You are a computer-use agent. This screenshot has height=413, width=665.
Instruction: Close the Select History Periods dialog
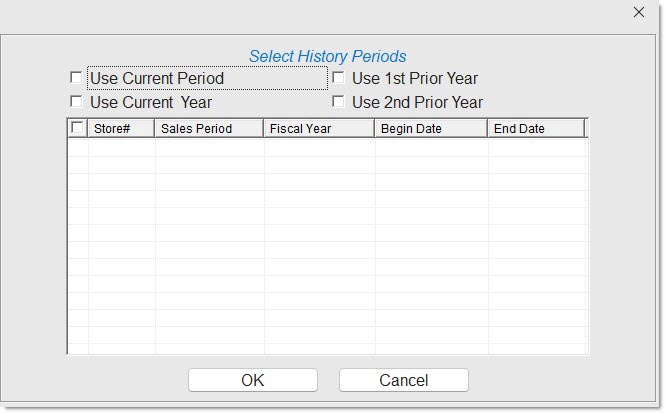(639, 12)
